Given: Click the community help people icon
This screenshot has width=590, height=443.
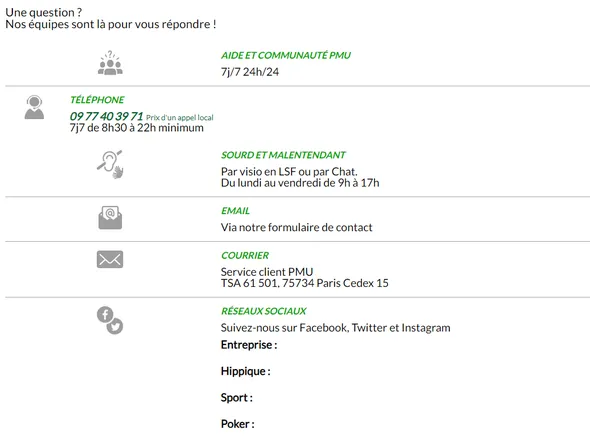Looking at the screenshot, I should [110, 63].
